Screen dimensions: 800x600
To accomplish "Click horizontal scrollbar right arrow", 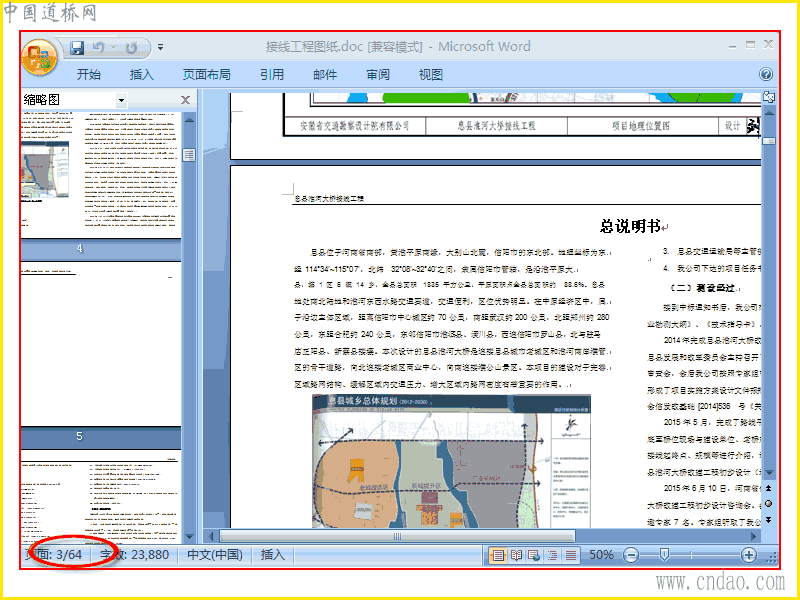I will click(754, 536).
